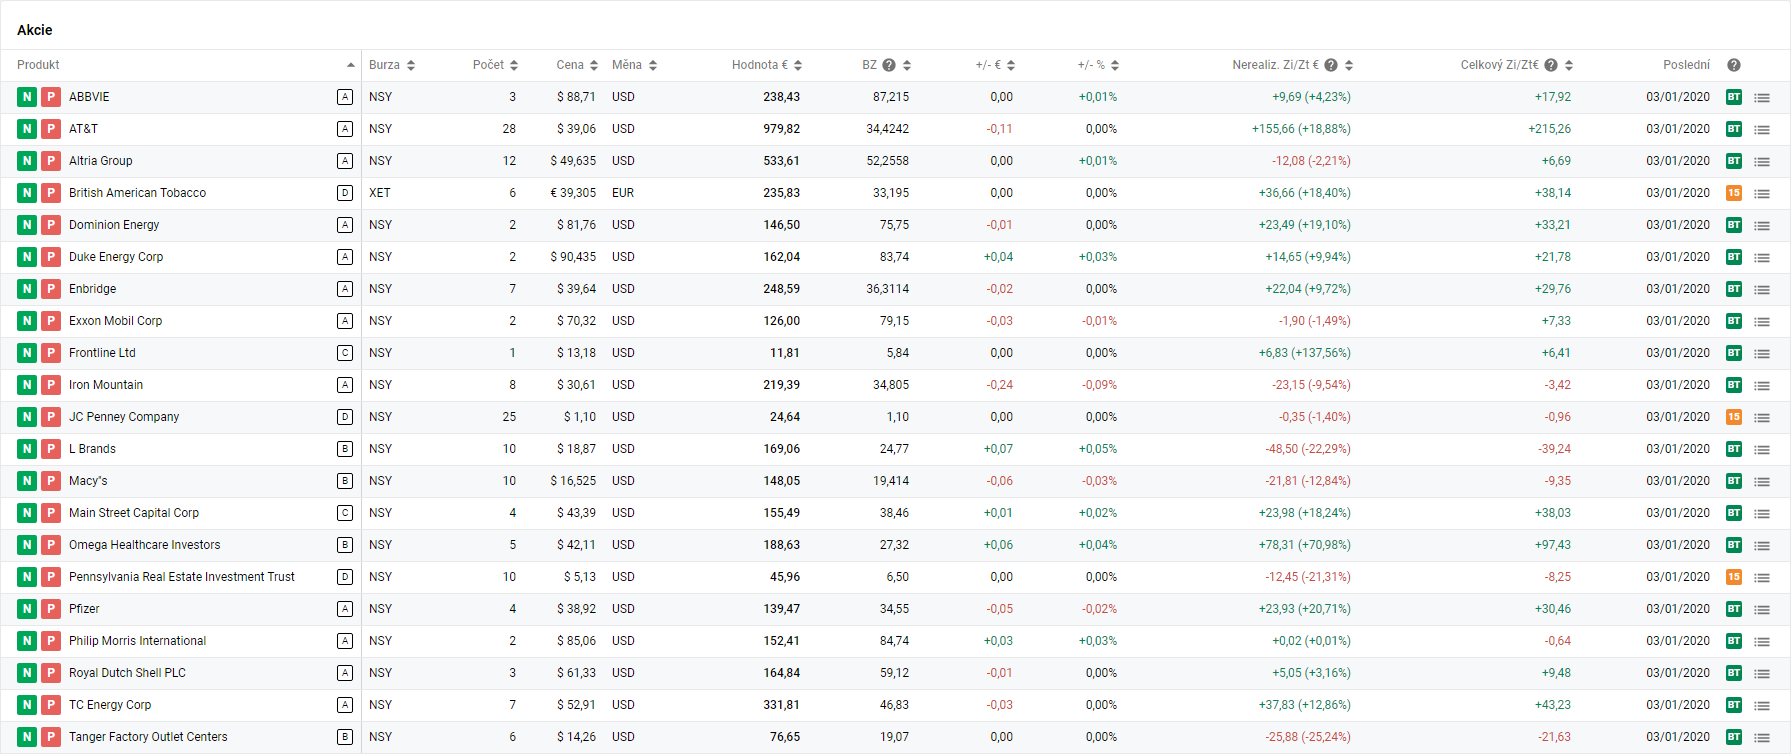Open the row menu icon for Enbridge
This screenshot has width=1791, height=754.
click(x=1762, y=290)
